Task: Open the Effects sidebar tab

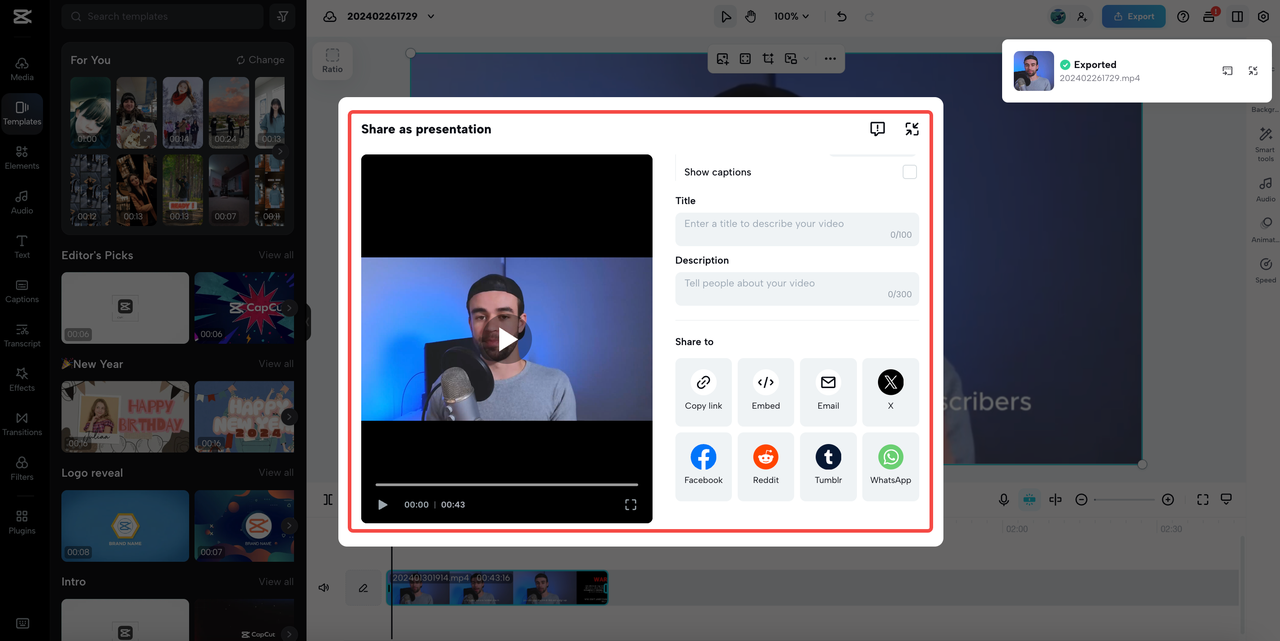Action: [22, 379]
